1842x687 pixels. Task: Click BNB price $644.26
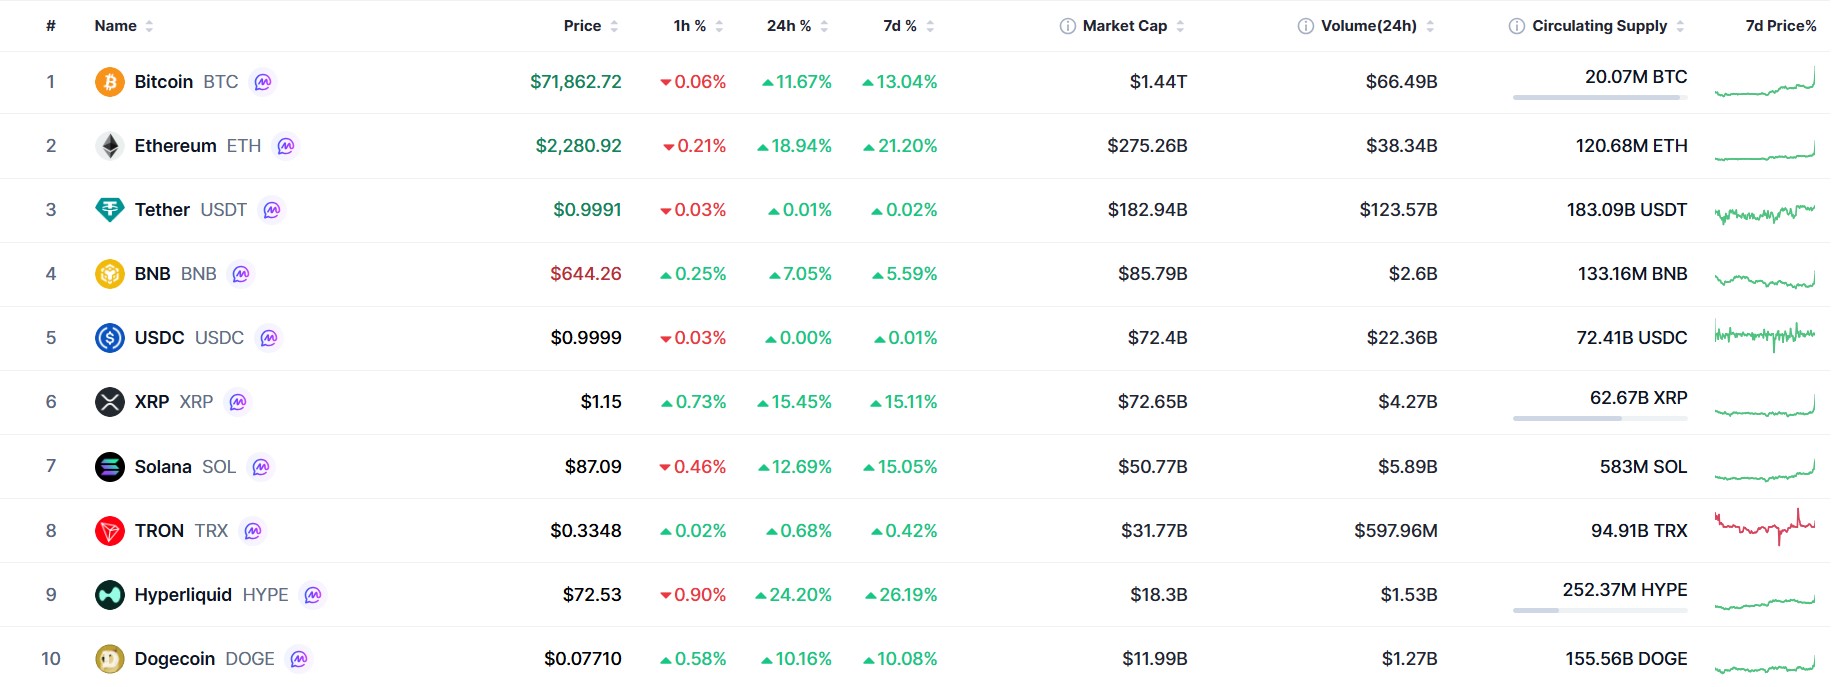coord(586,274)
